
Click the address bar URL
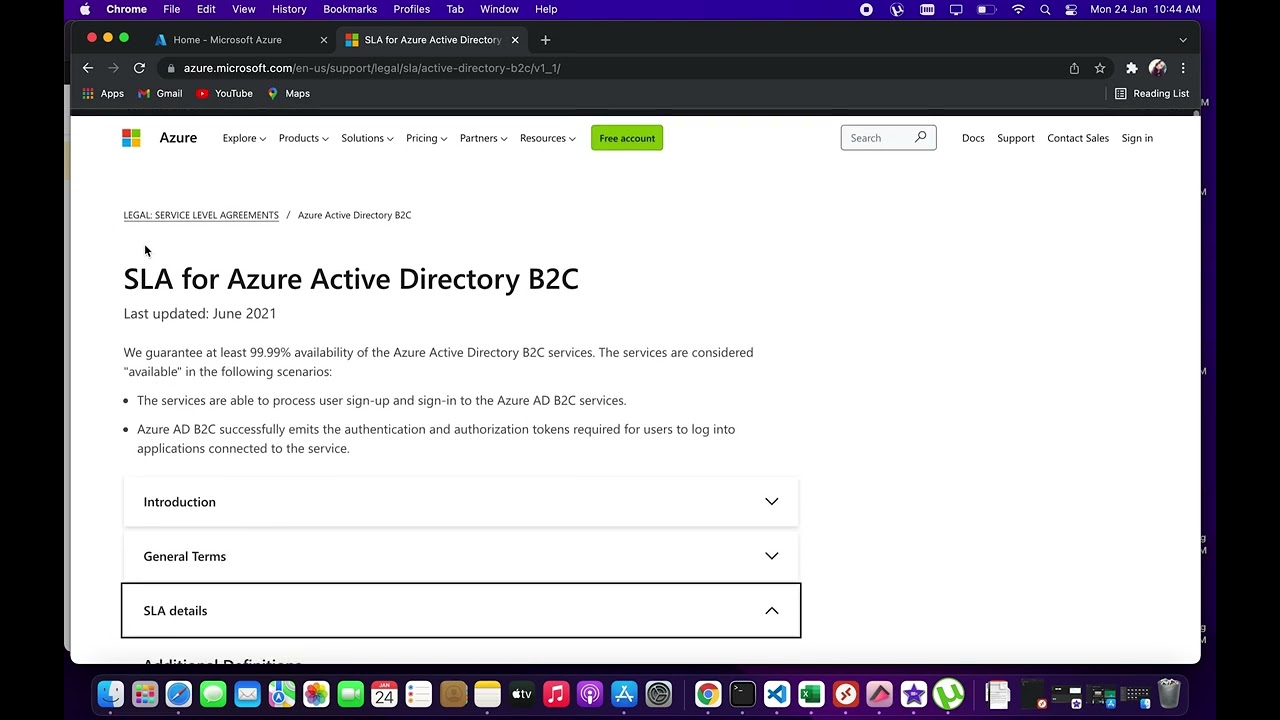coord(372,68)
